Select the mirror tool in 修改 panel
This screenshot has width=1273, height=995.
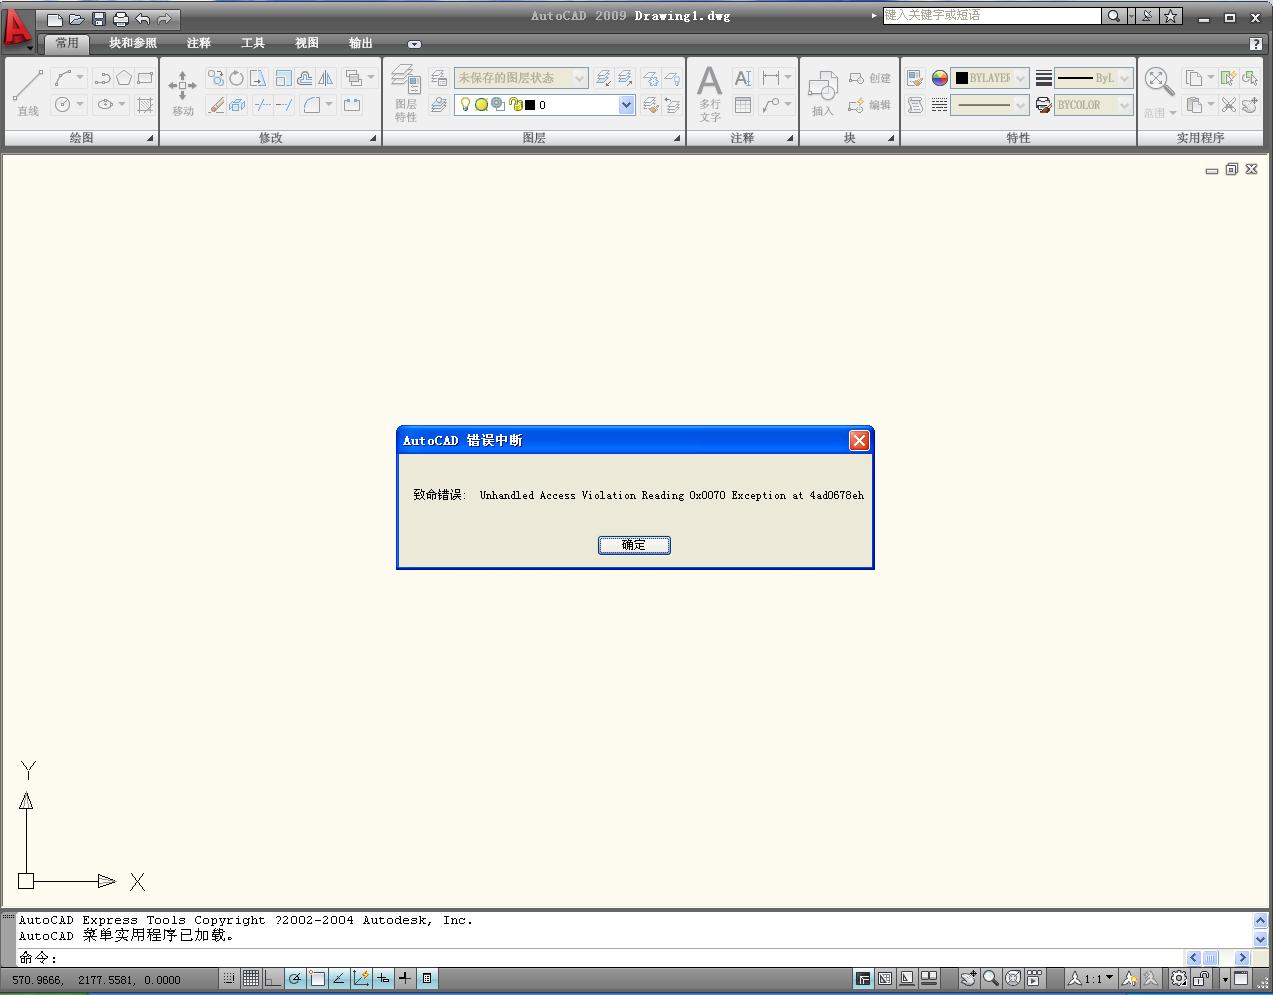(326, 78)
